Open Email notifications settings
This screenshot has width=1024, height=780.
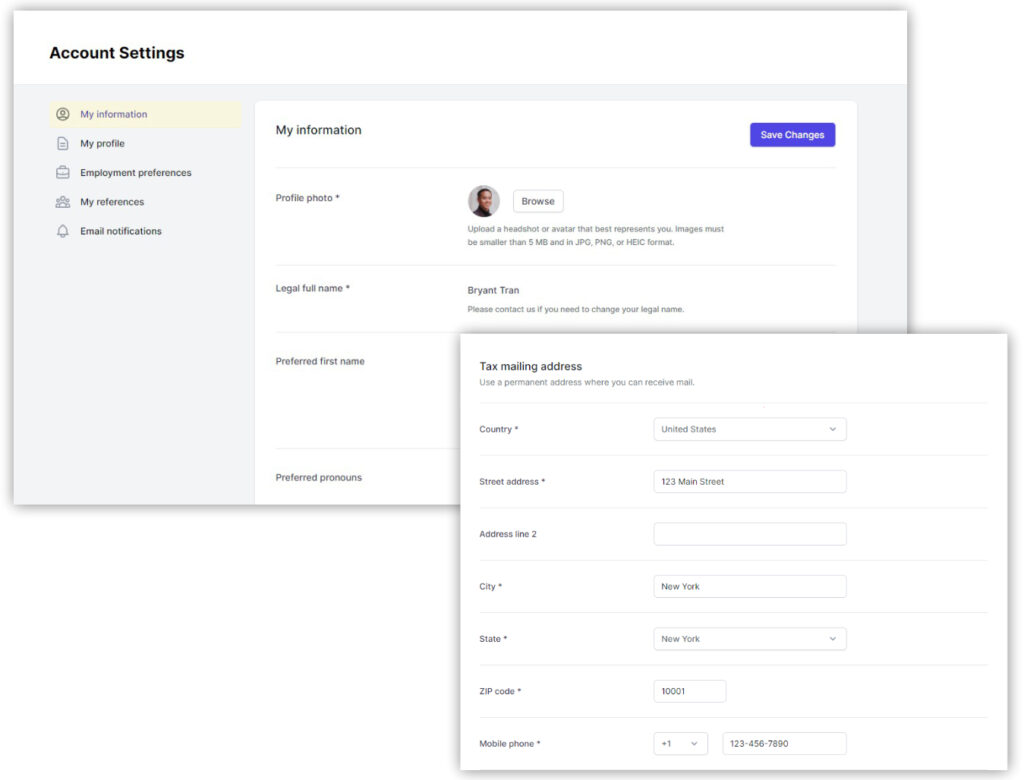[120, 231]
